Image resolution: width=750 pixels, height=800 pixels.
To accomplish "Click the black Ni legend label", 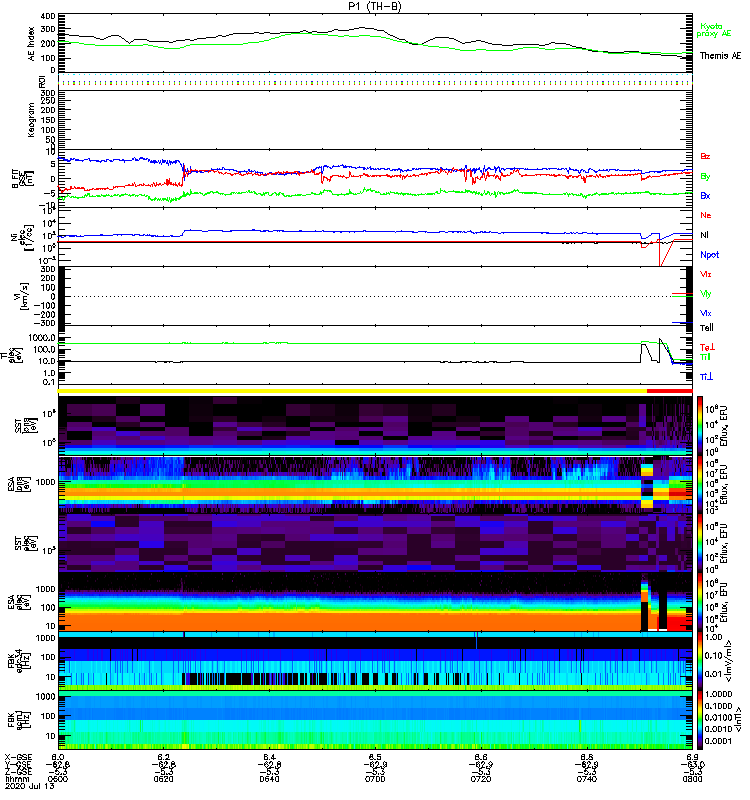I will click(704, 235).
